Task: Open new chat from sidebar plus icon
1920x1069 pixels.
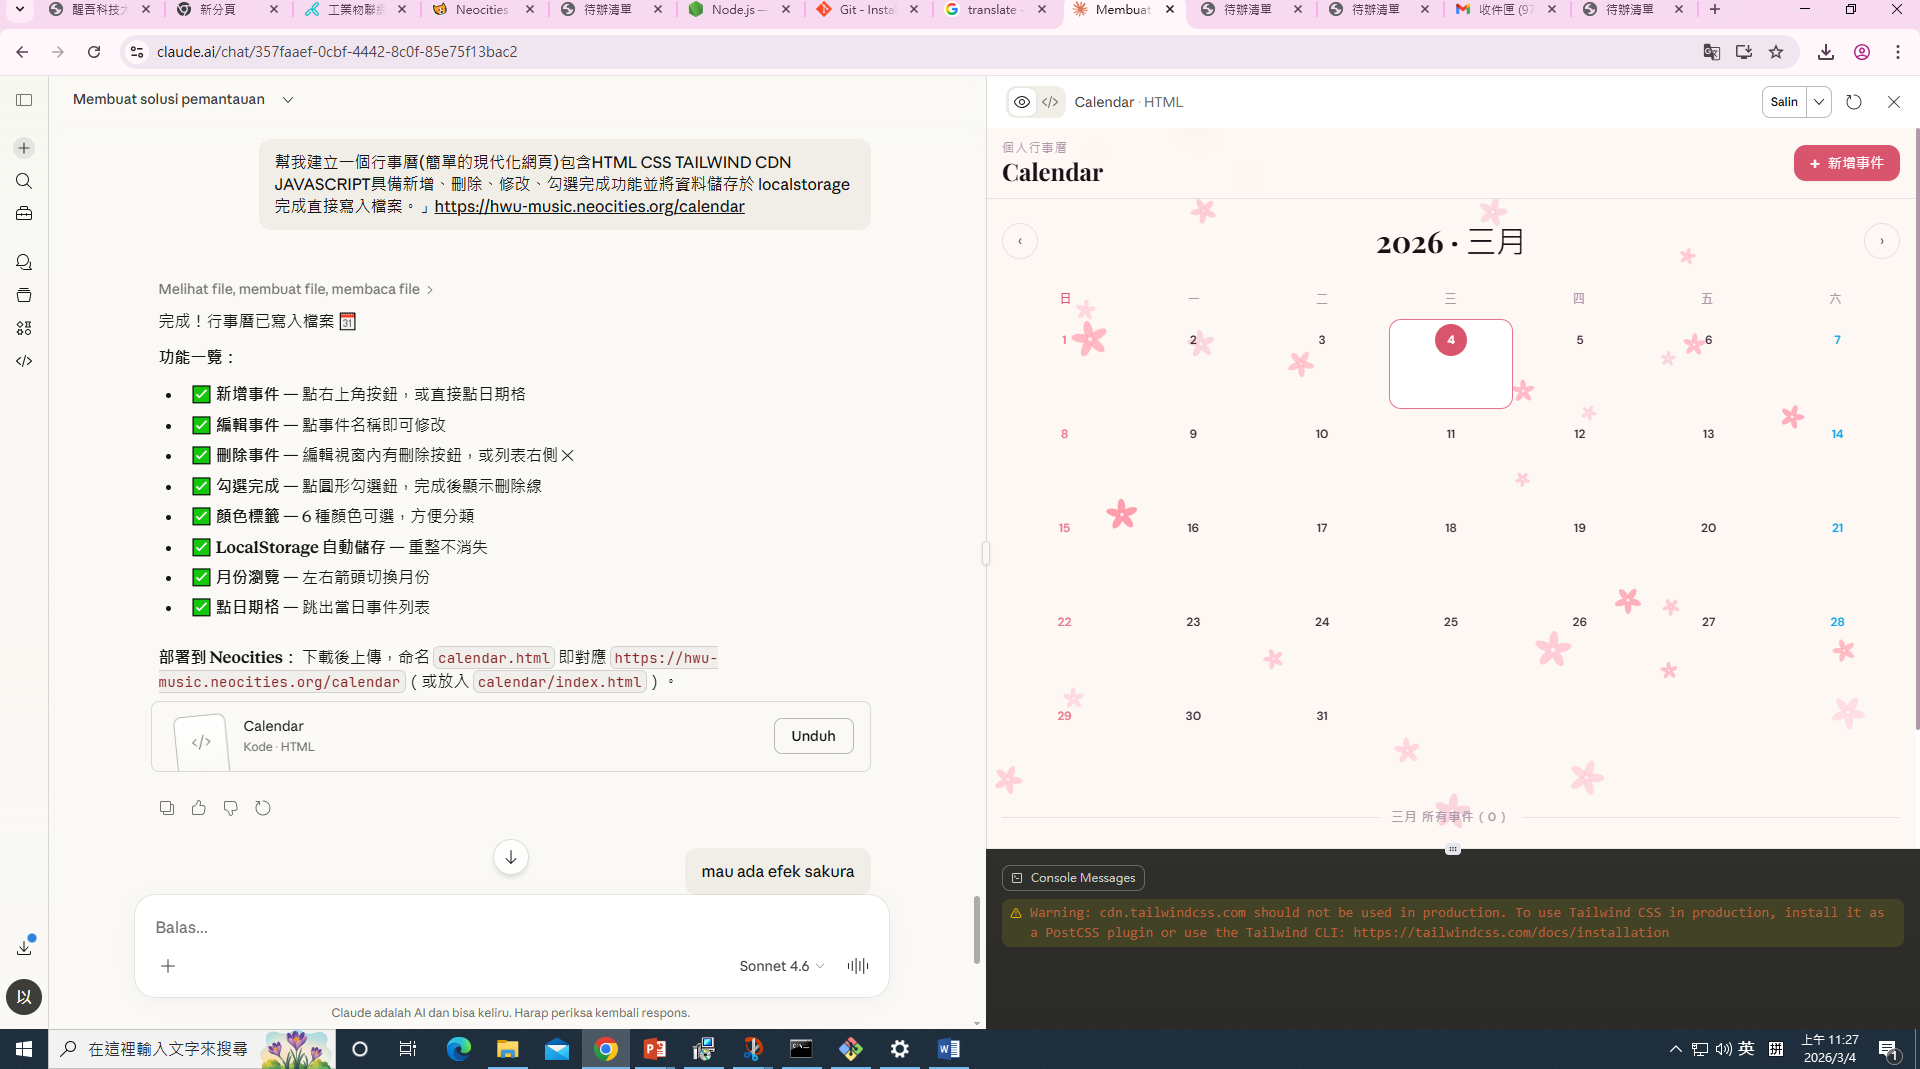Action: (24, 148)
